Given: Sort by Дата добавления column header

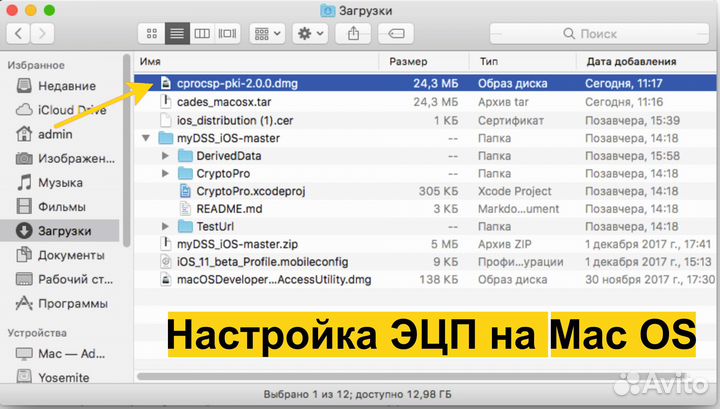Looking at the screenshot, I should [x=646, y=62].
